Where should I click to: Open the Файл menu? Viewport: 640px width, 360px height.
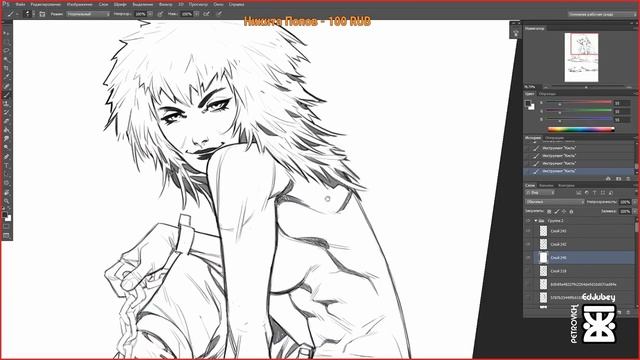20,4
